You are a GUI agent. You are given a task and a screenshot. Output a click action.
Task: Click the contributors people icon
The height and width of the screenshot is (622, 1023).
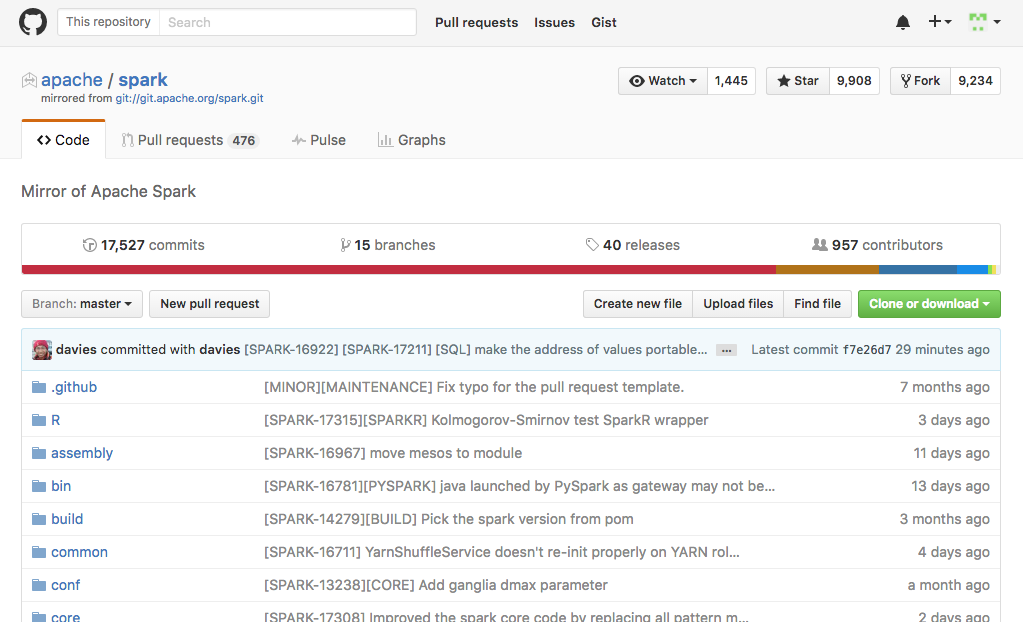pyautogui.click(x=820, y=245)
